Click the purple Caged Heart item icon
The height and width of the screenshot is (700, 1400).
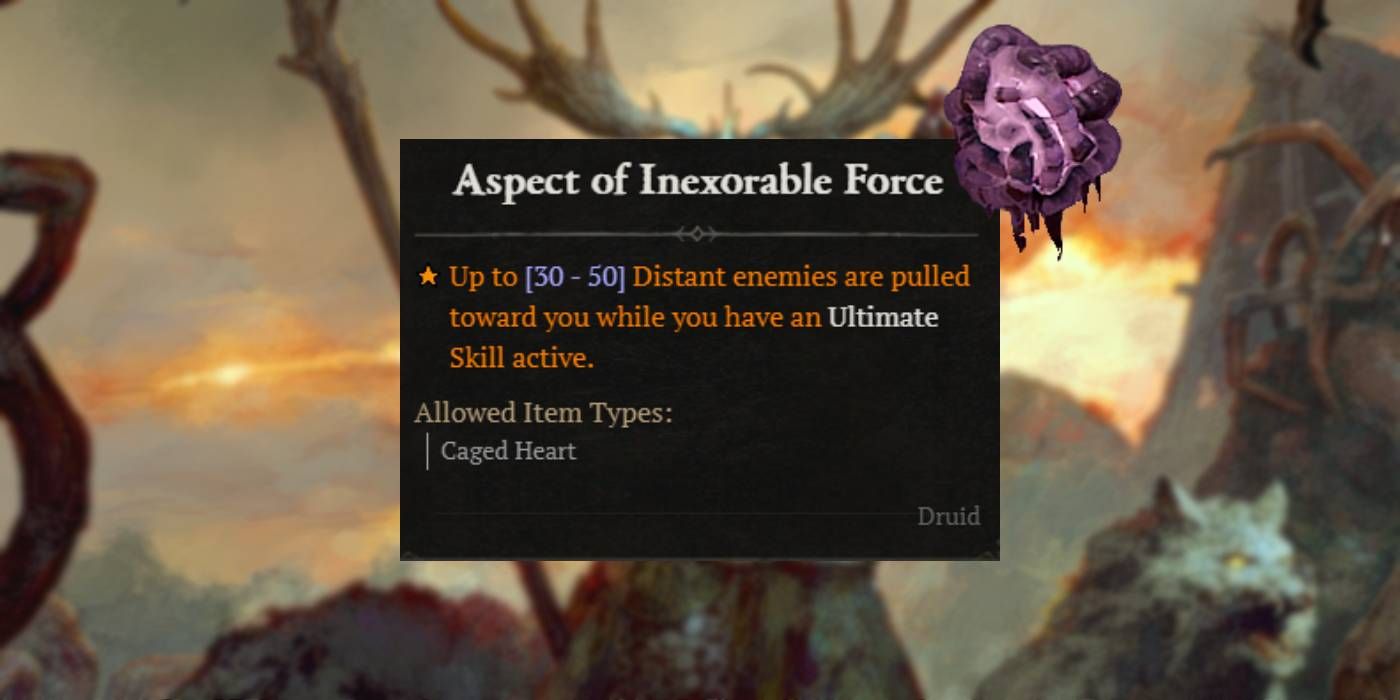click(1031, 135)
